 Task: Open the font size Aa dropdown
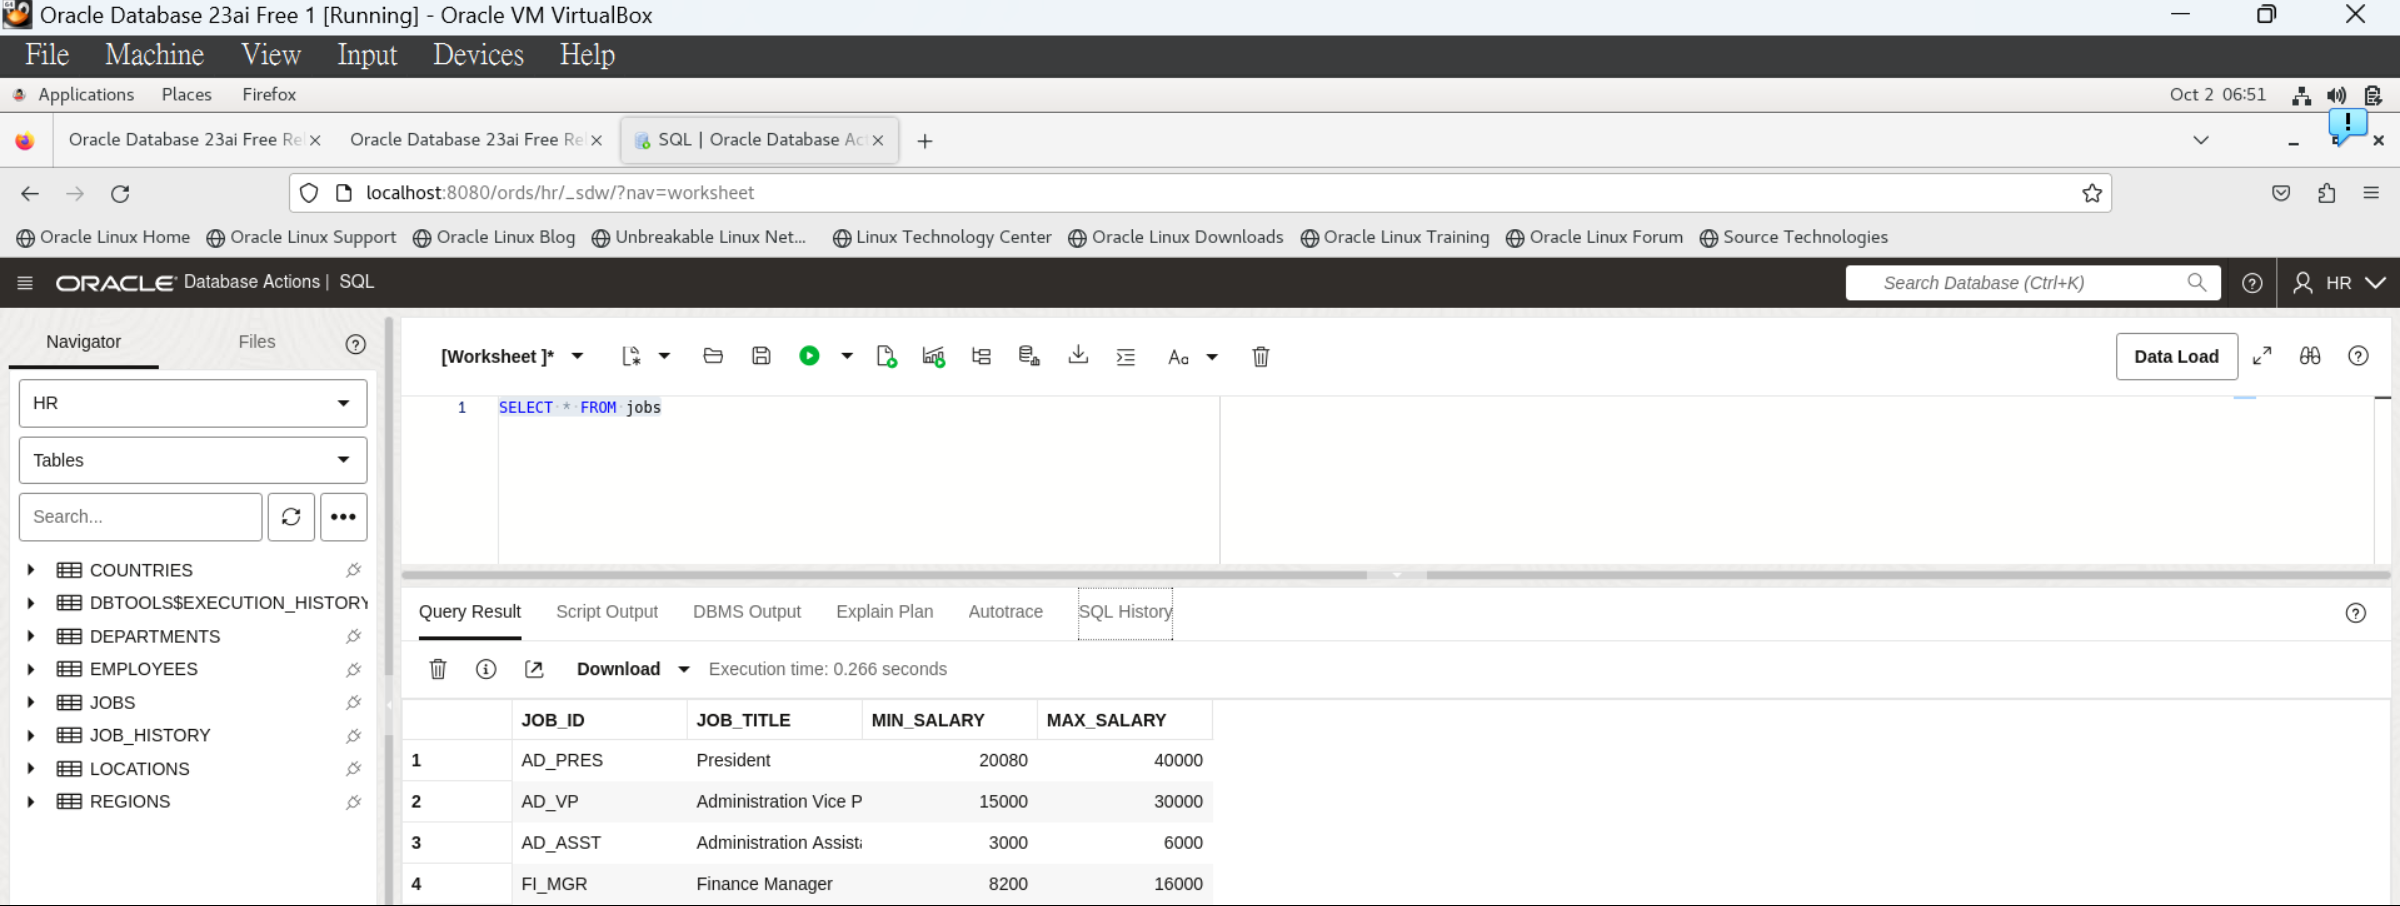pyautogui.click(x=1193, y=357)
